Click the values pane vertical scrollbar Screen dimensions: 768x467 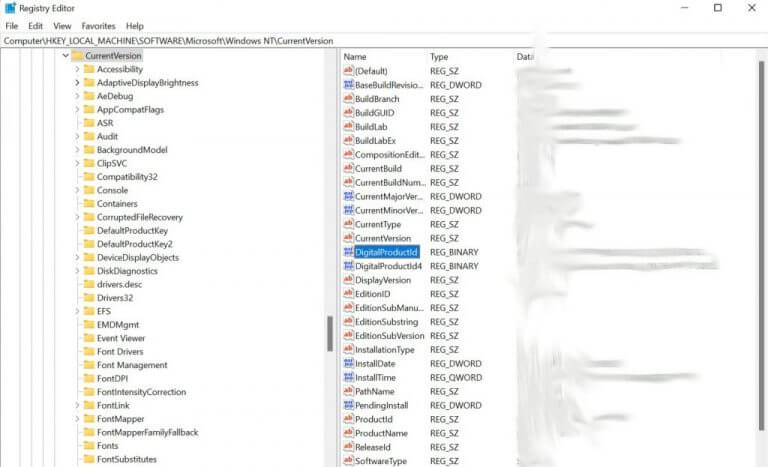point(762,246)
